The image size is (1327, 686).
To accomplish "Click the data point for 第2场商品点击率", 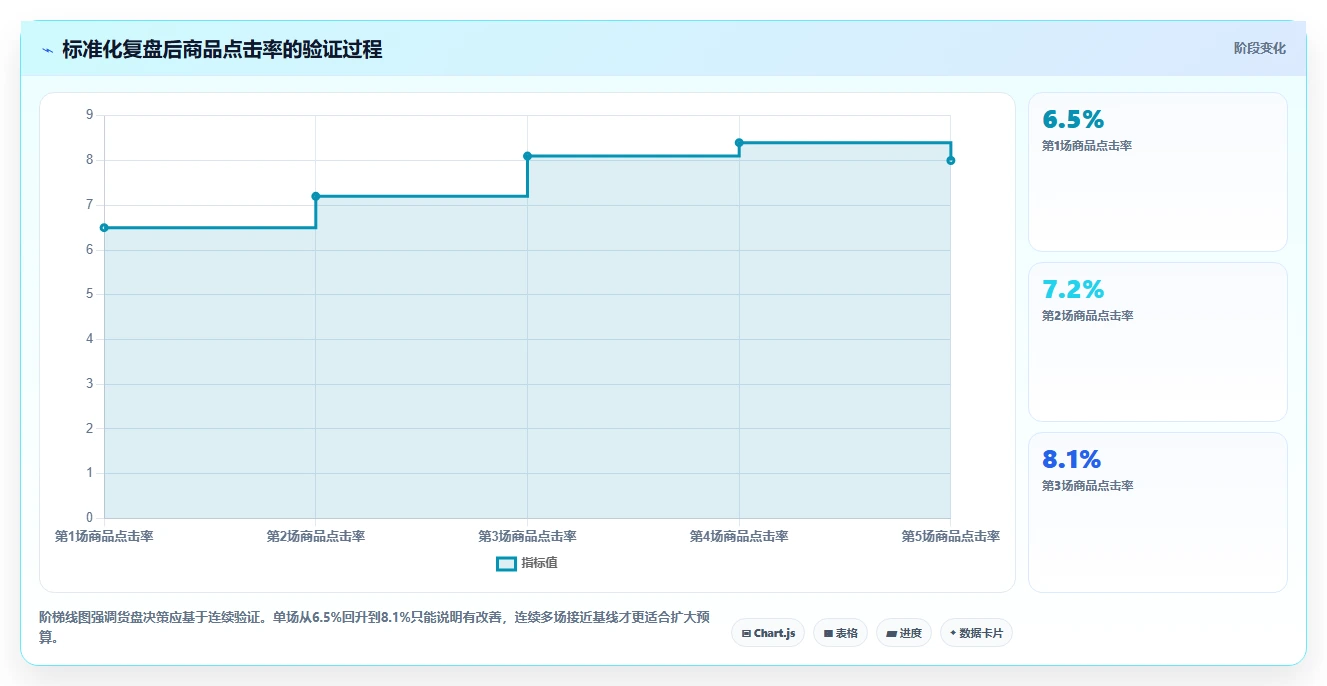I will 316,196.
